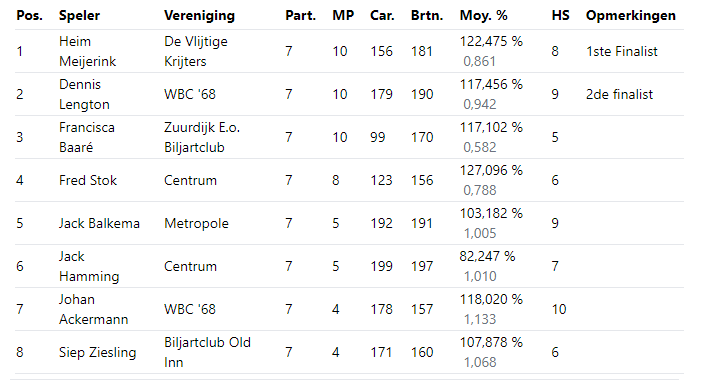Click Biljartclub Old Inn club name

coord(207,352)
